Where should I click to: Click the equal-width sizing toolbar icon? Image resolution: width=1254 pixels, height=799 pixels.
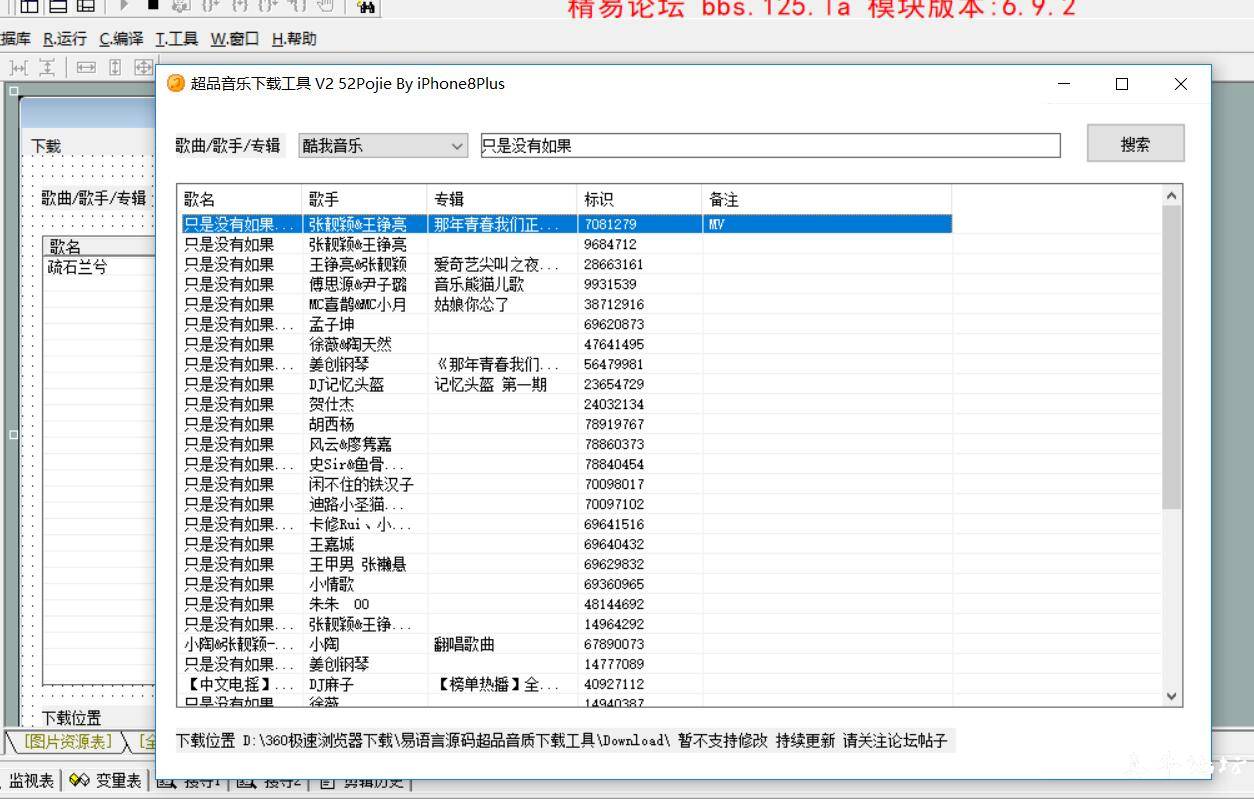(86, 67)
